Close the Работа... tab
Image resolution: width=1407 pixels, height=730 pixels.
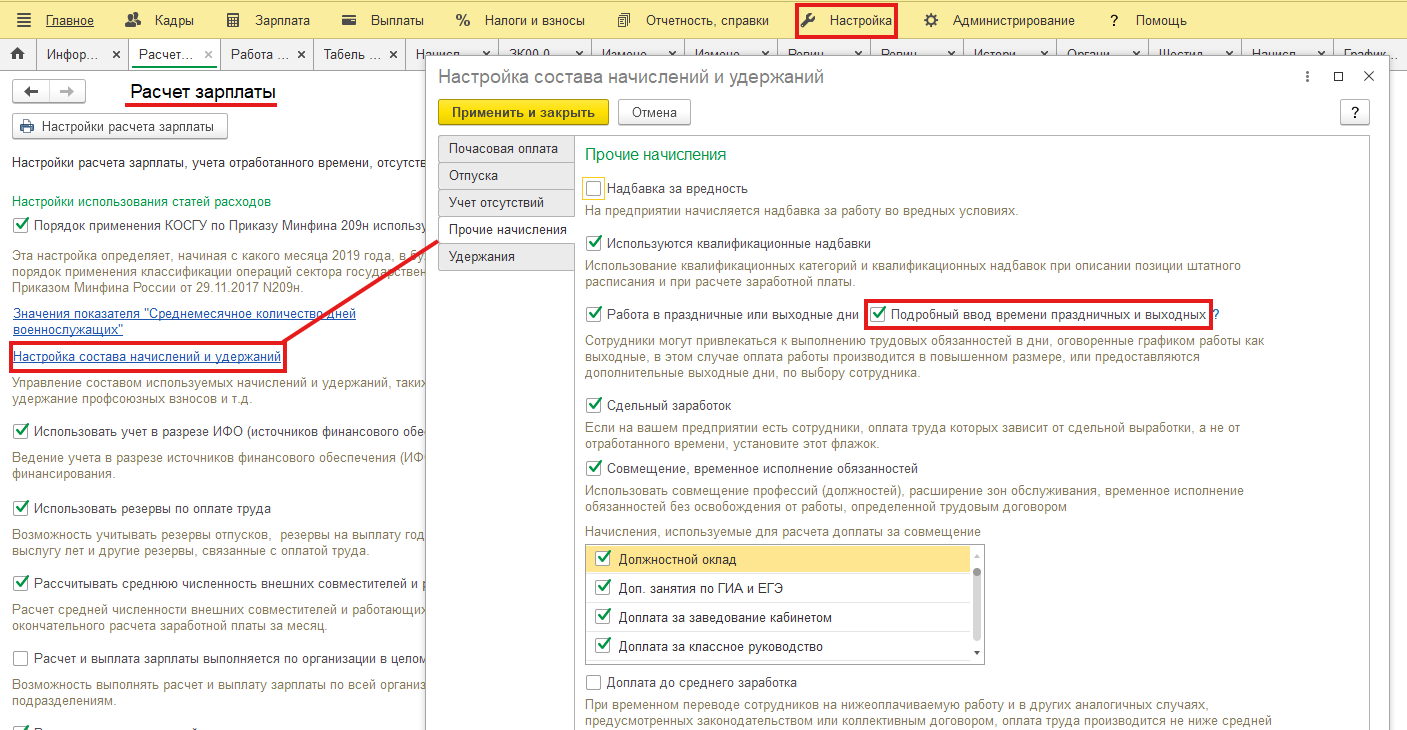(299, 55)
